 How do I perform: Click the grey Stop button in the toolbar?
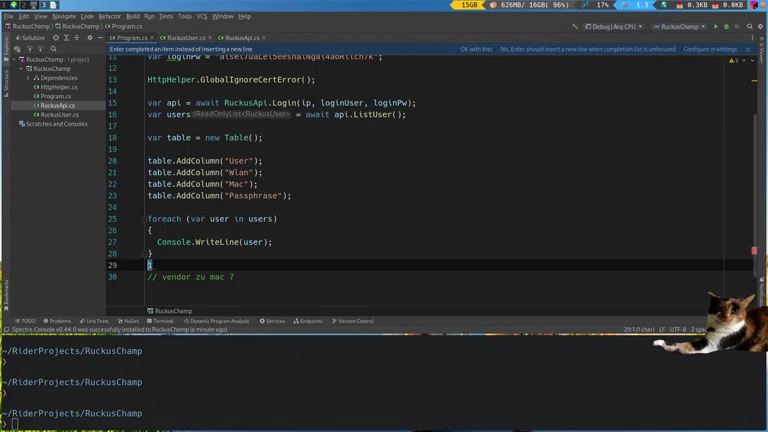[x=737, y=26]
